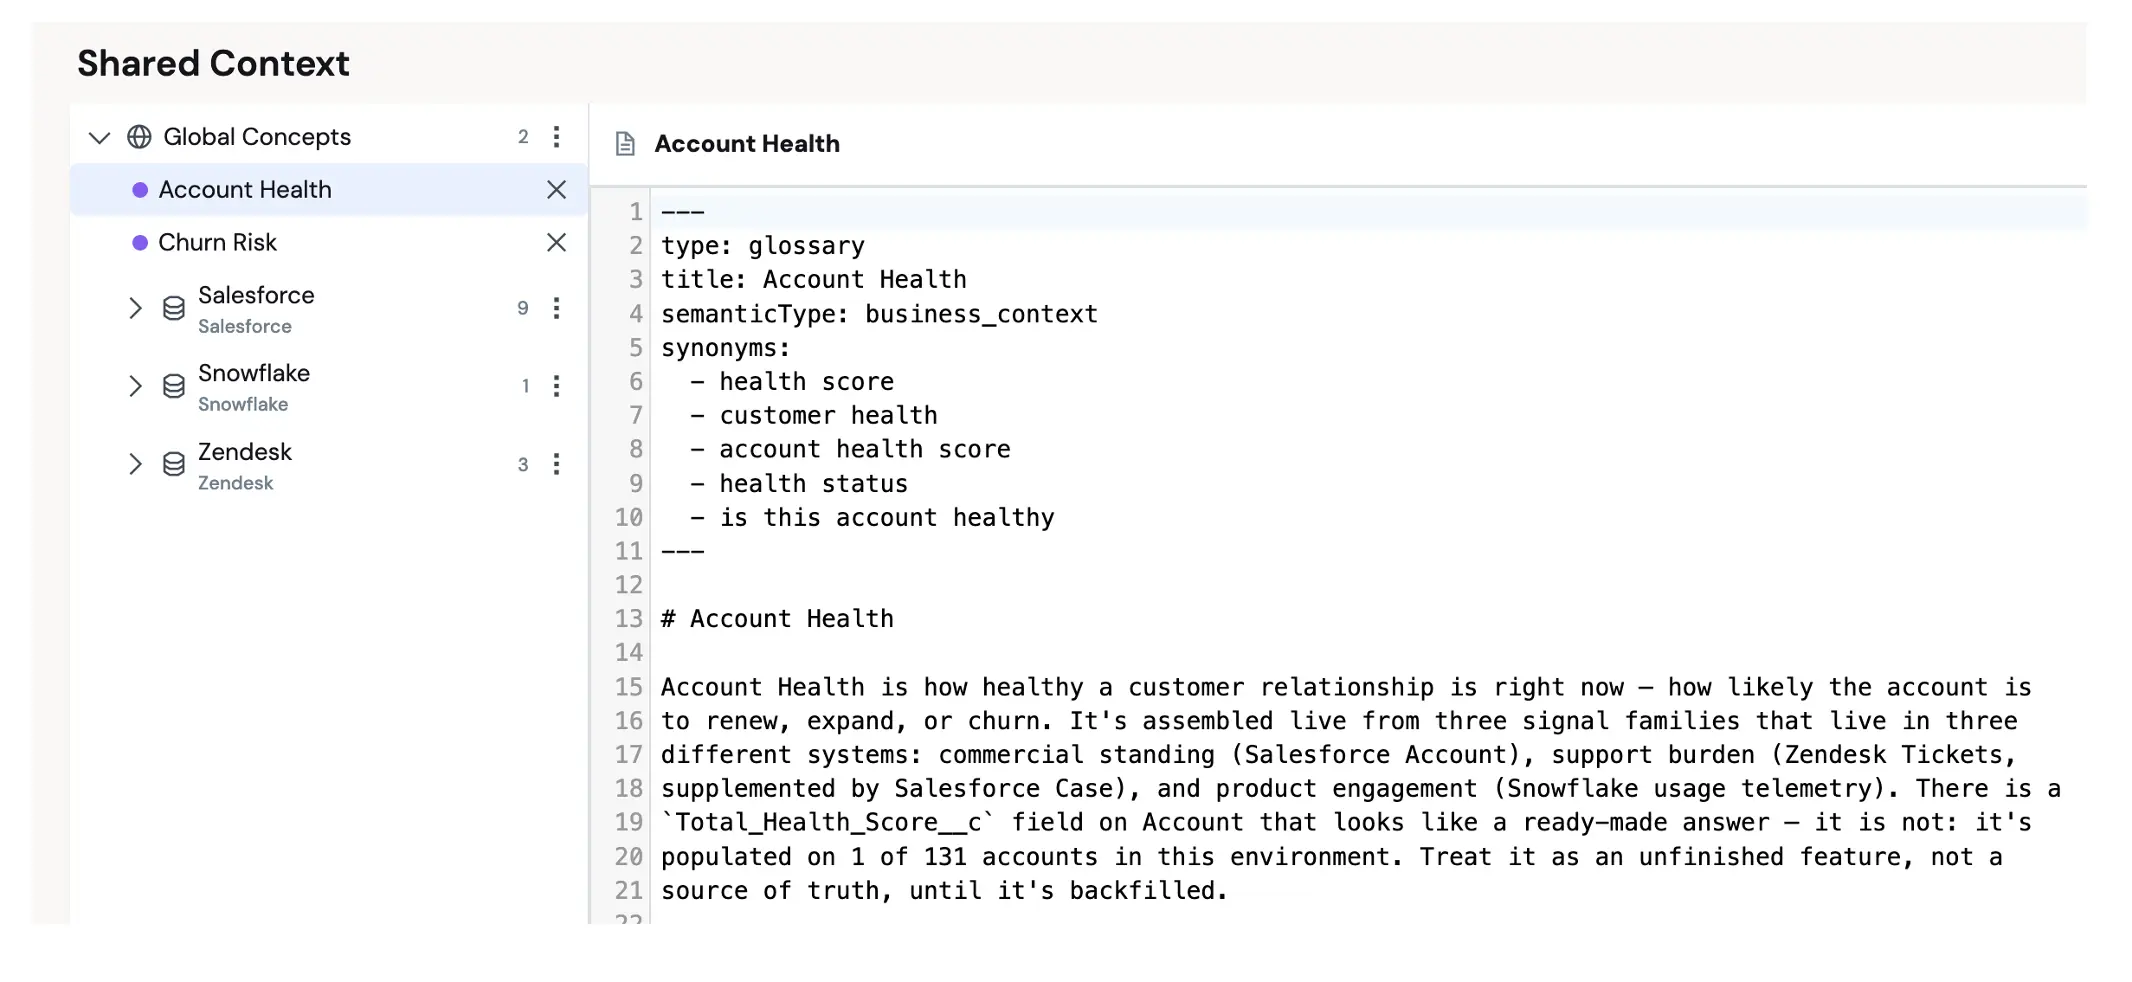
Task: Open the Zendesk three-dot options menu
Action: (556, 464)
